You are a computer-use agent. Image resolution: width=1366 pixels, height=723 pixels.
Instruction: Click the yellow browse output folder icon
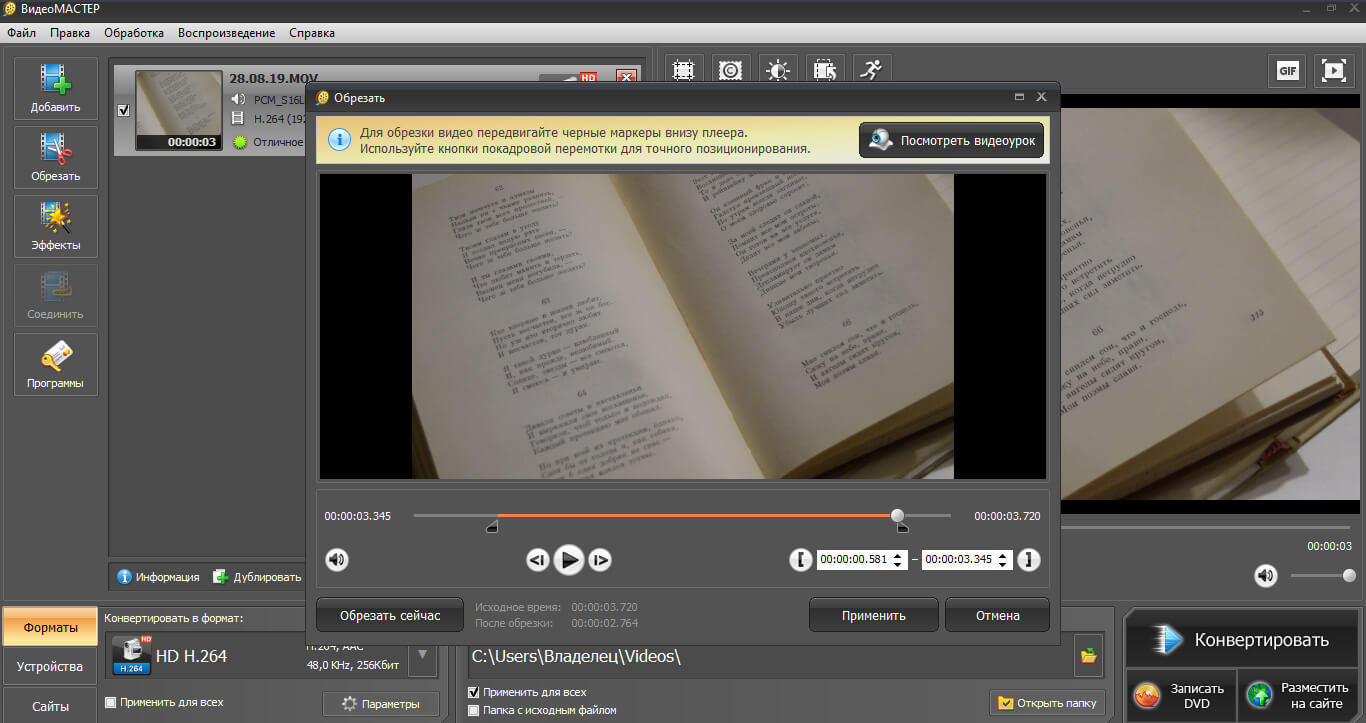click(x=1089, y=656)
